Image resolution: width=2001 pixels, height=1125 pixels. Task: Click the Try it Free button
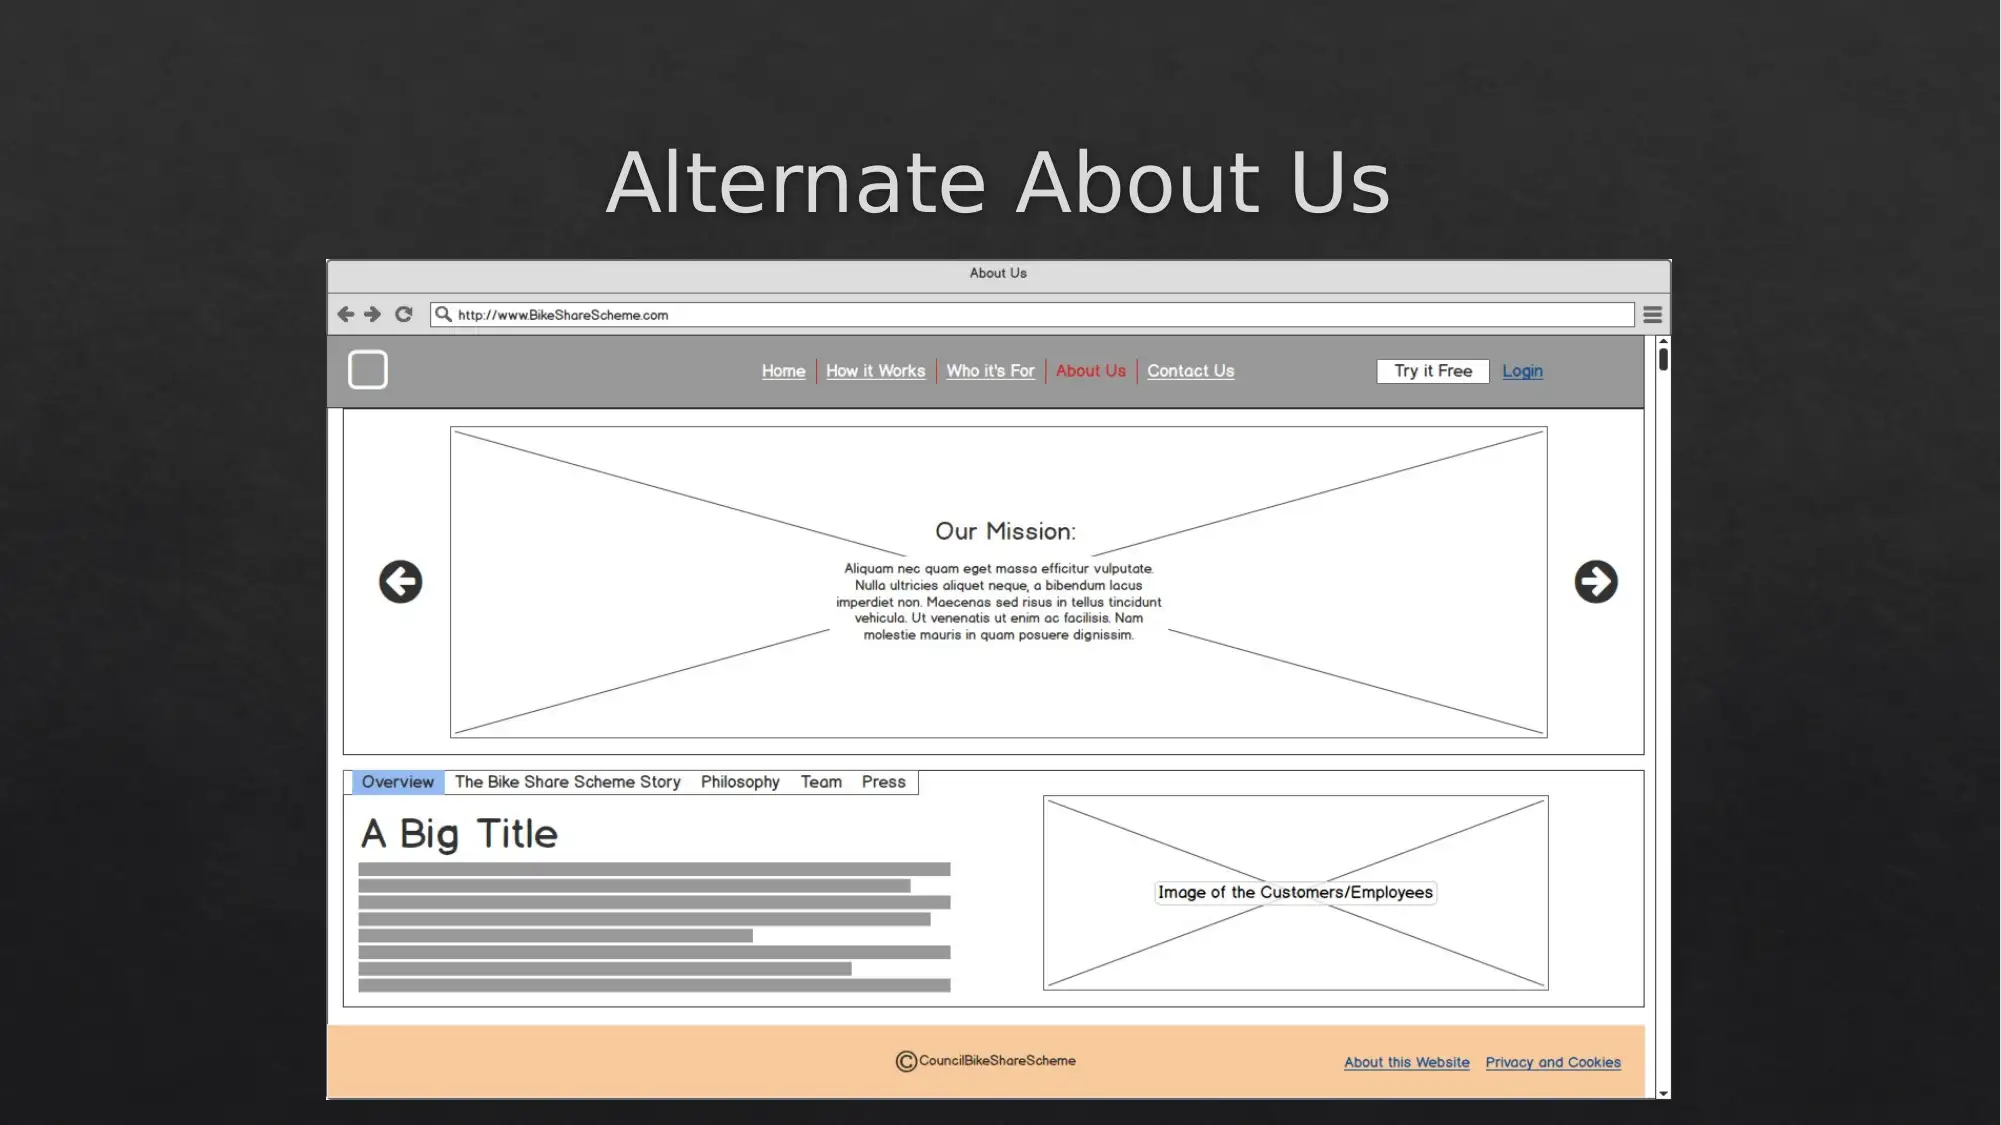[x=1433, y=371]
